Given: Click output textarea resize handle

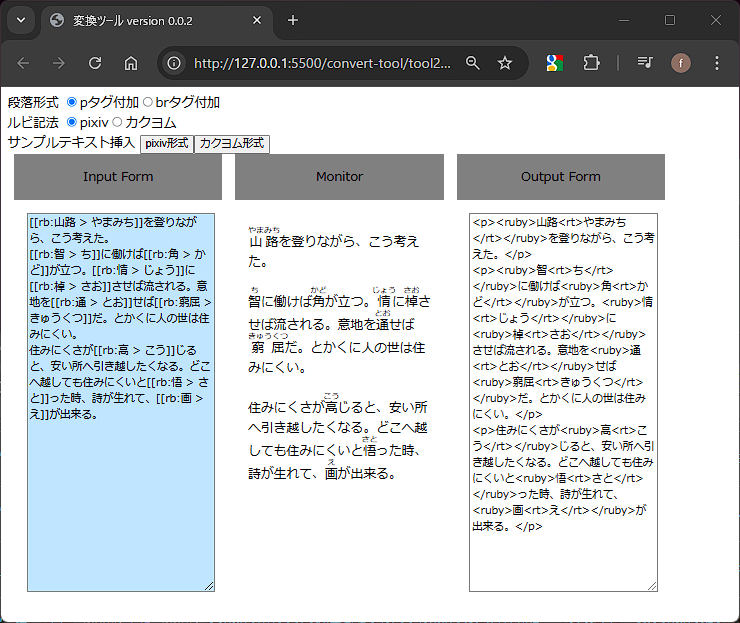Looking at the screenshot, I should pyautogui.click(x=652, y=586).
